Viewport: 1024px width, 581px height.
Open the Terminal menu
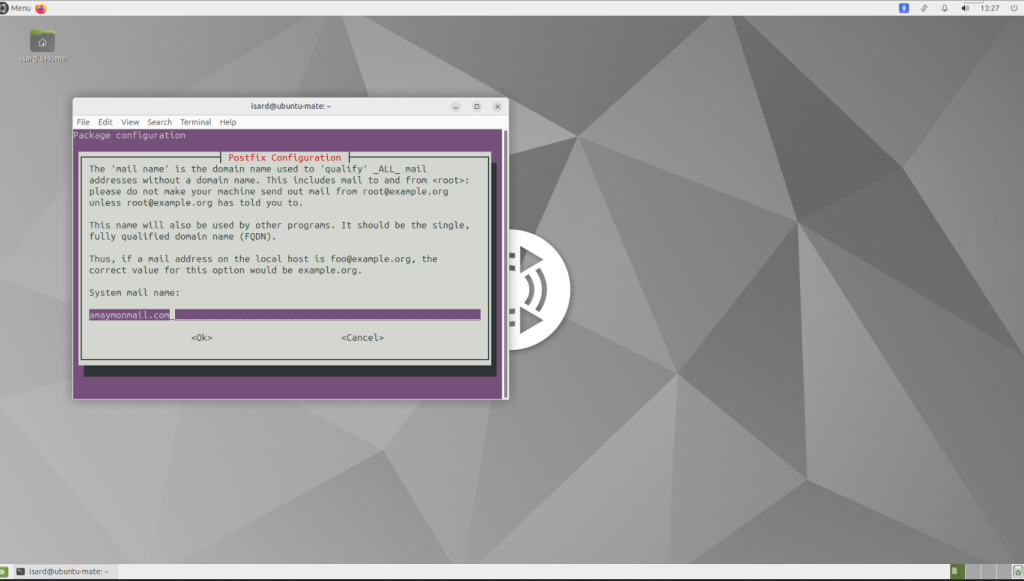[195, 122]
